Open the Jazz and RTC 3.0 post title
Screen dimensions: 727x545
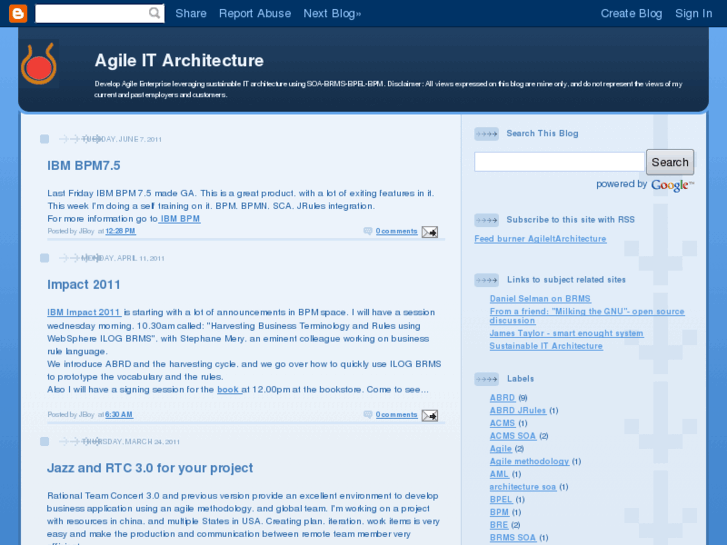click(150, 468)
